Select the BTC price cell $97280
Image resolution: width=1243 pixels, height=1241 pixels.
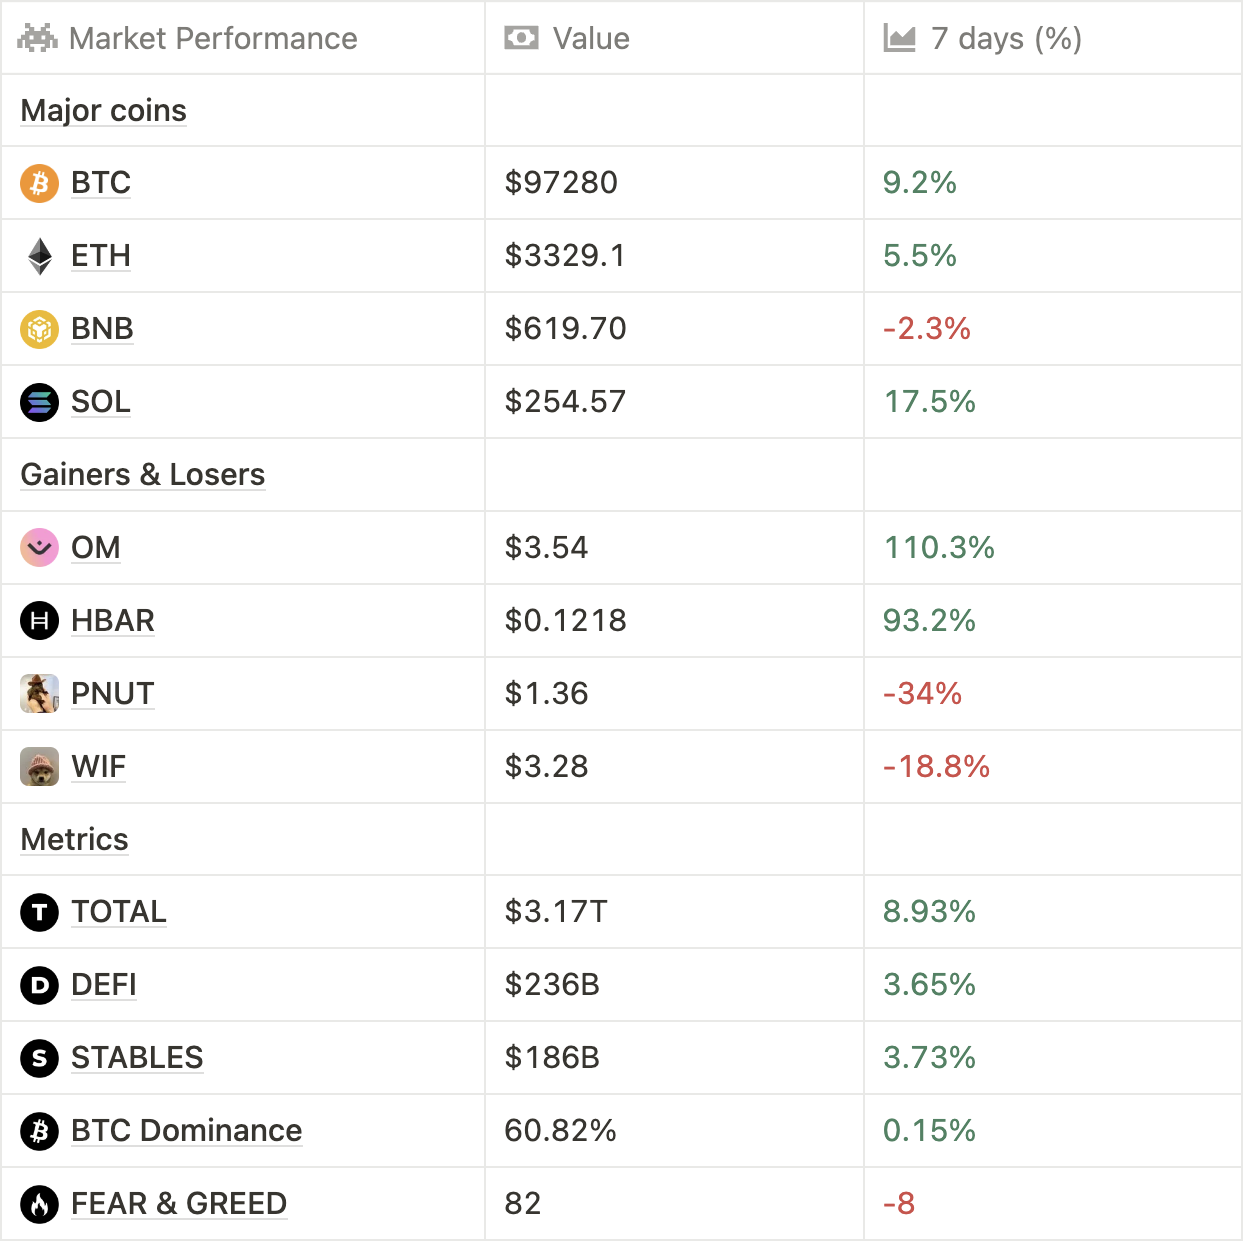tap(562, 183)
